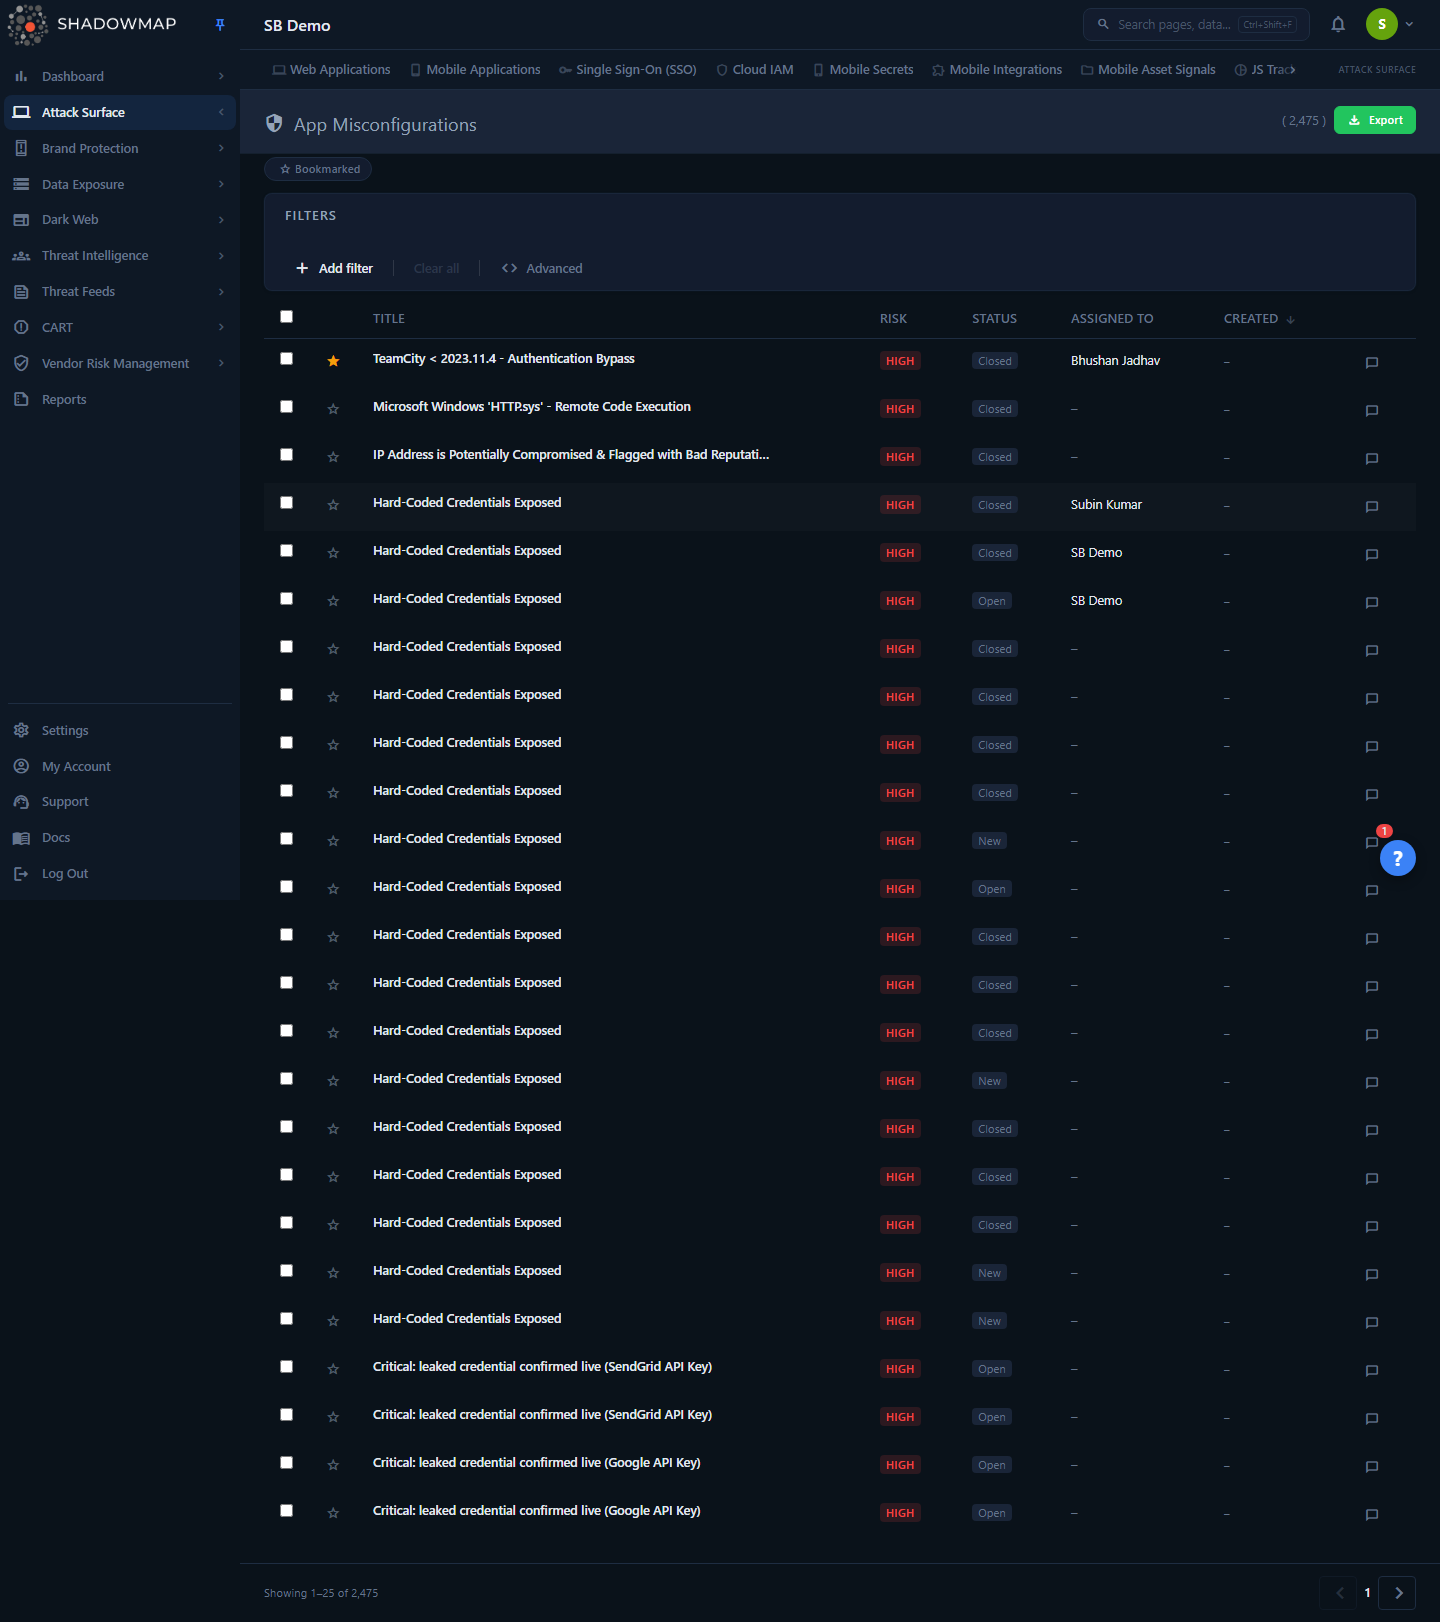Viewport: 1440px width, 1622px height.
Task: Click the Log Out icon
Action: [x=21, y=874]
